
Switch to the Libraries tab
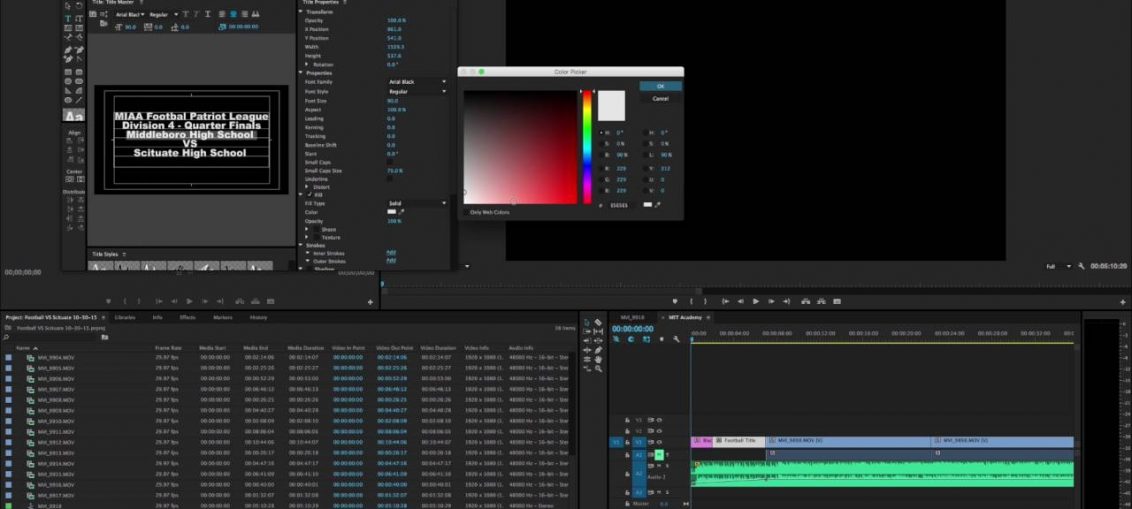pos(124,318)
